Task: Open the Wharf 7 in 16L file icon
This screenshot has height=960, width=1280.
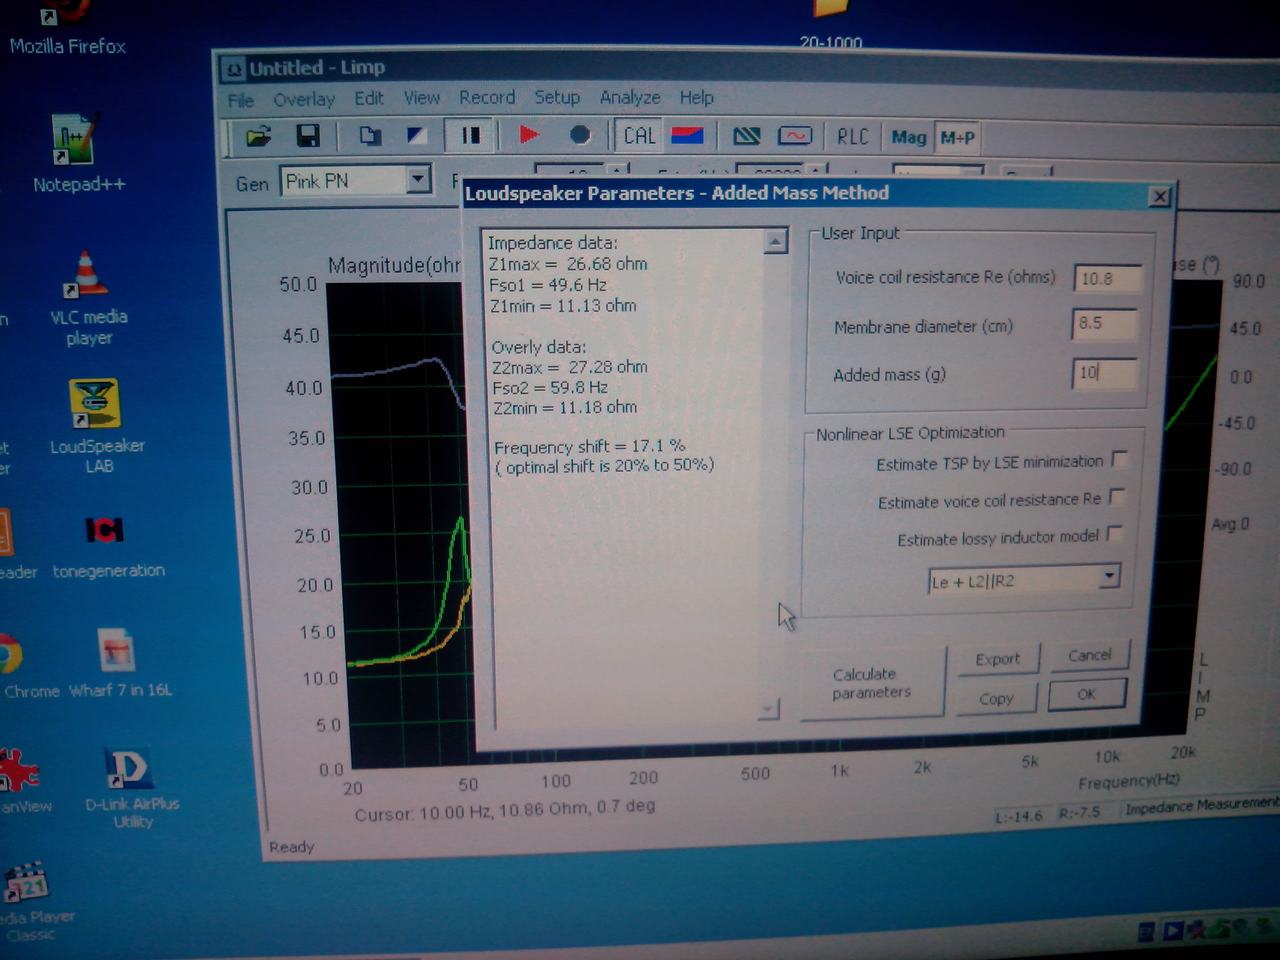Action: pos(120,662)
